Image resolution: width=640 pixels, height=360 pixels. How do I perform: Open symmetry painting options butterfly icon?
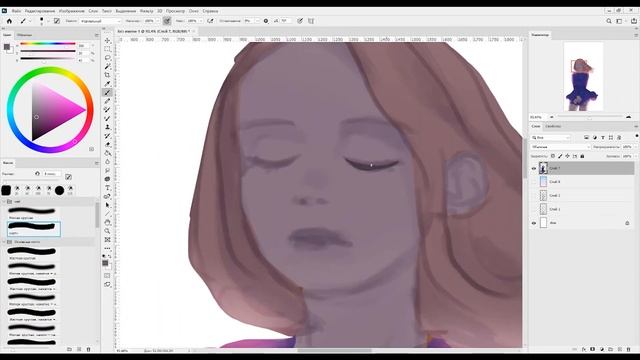(x=311, y=21)
